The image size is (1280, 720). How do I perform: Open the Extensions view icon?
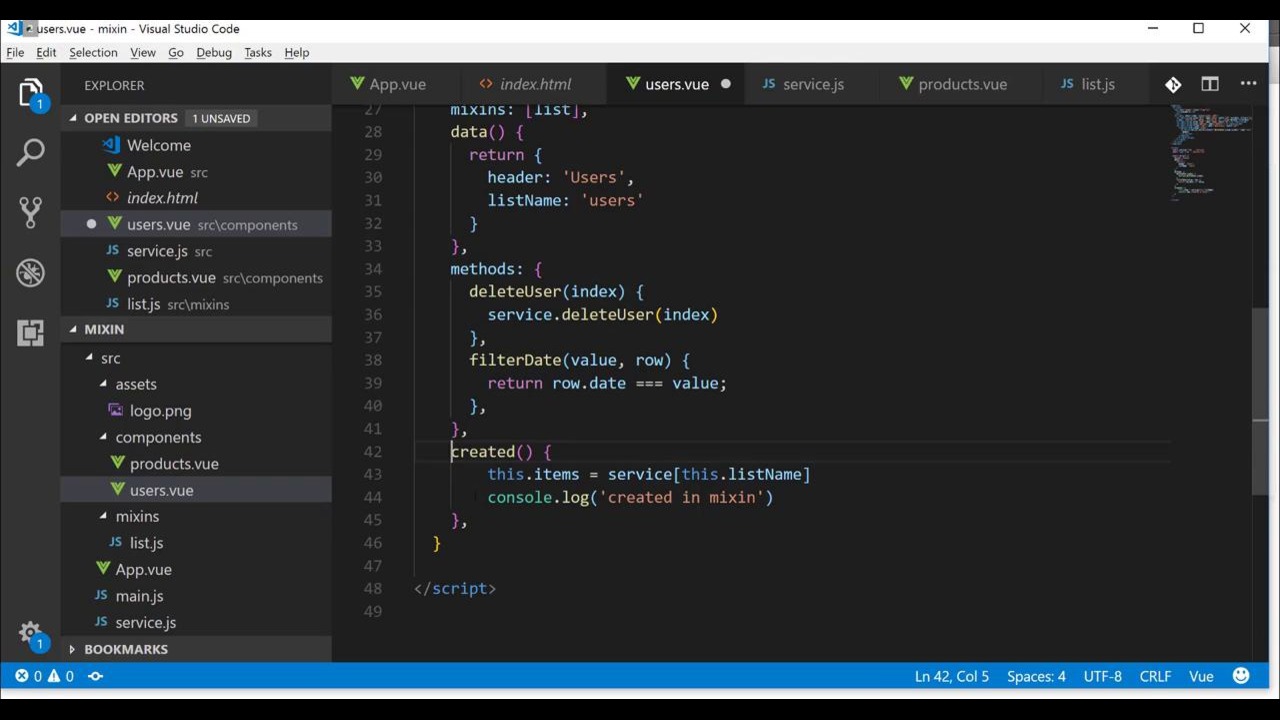tap(30, 332)
